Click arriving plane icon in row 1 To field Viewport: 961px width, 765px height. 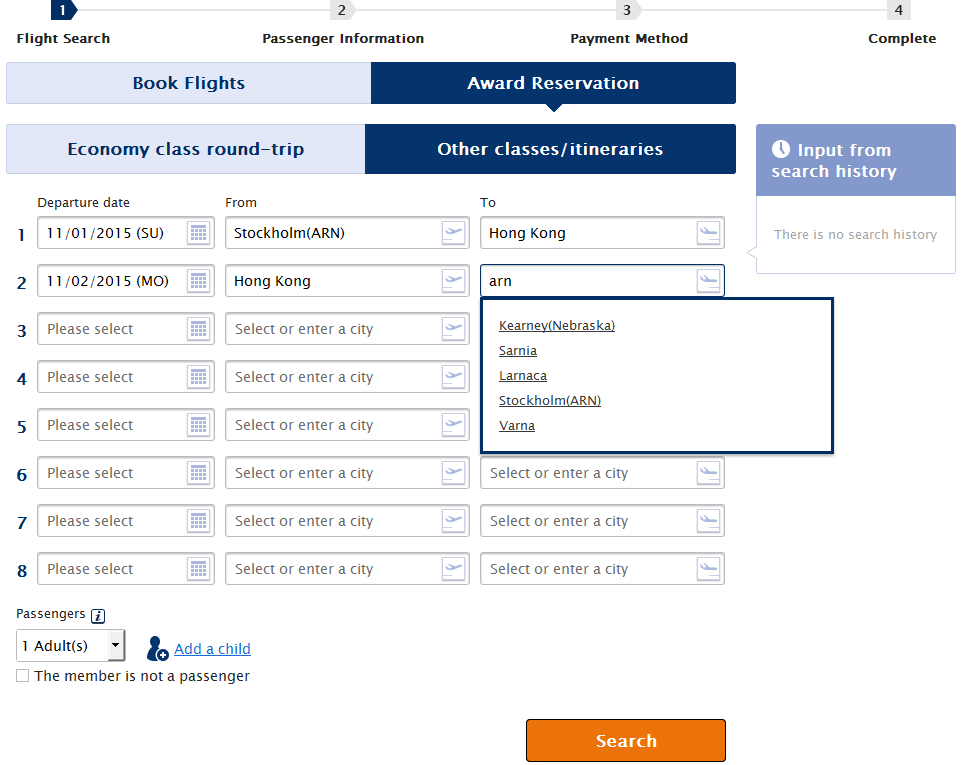click(x=708, y=233)
